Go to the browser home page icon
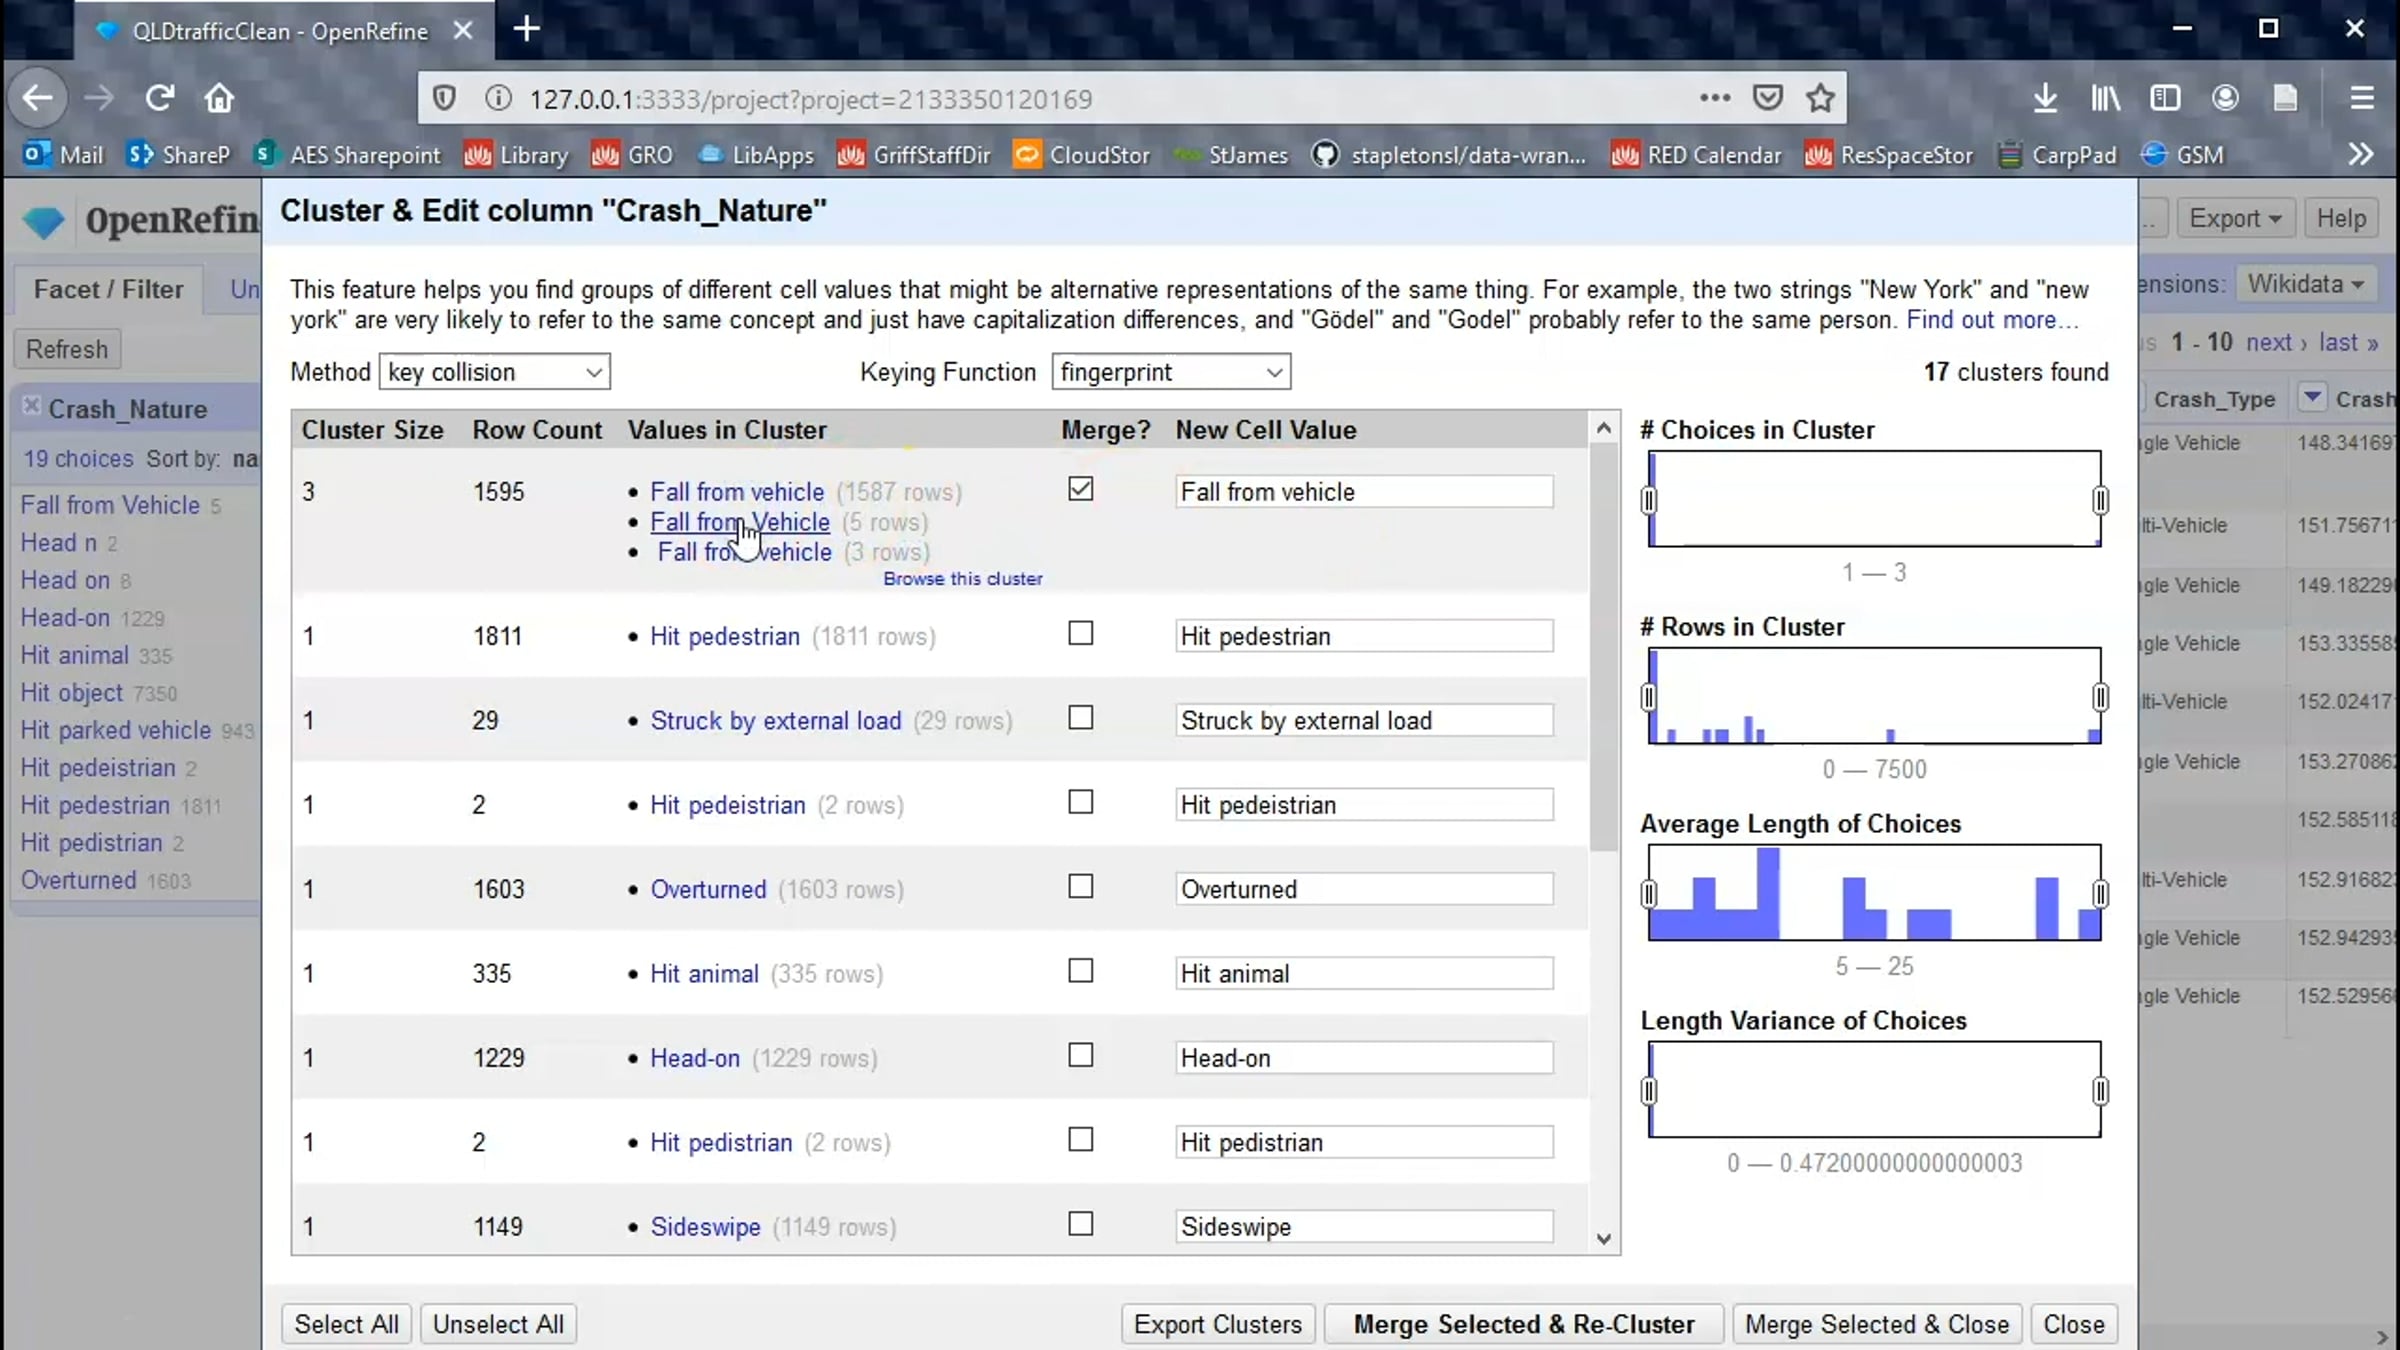Image resolution: width=2400 pixels, height=1350 pixels. 219,98
